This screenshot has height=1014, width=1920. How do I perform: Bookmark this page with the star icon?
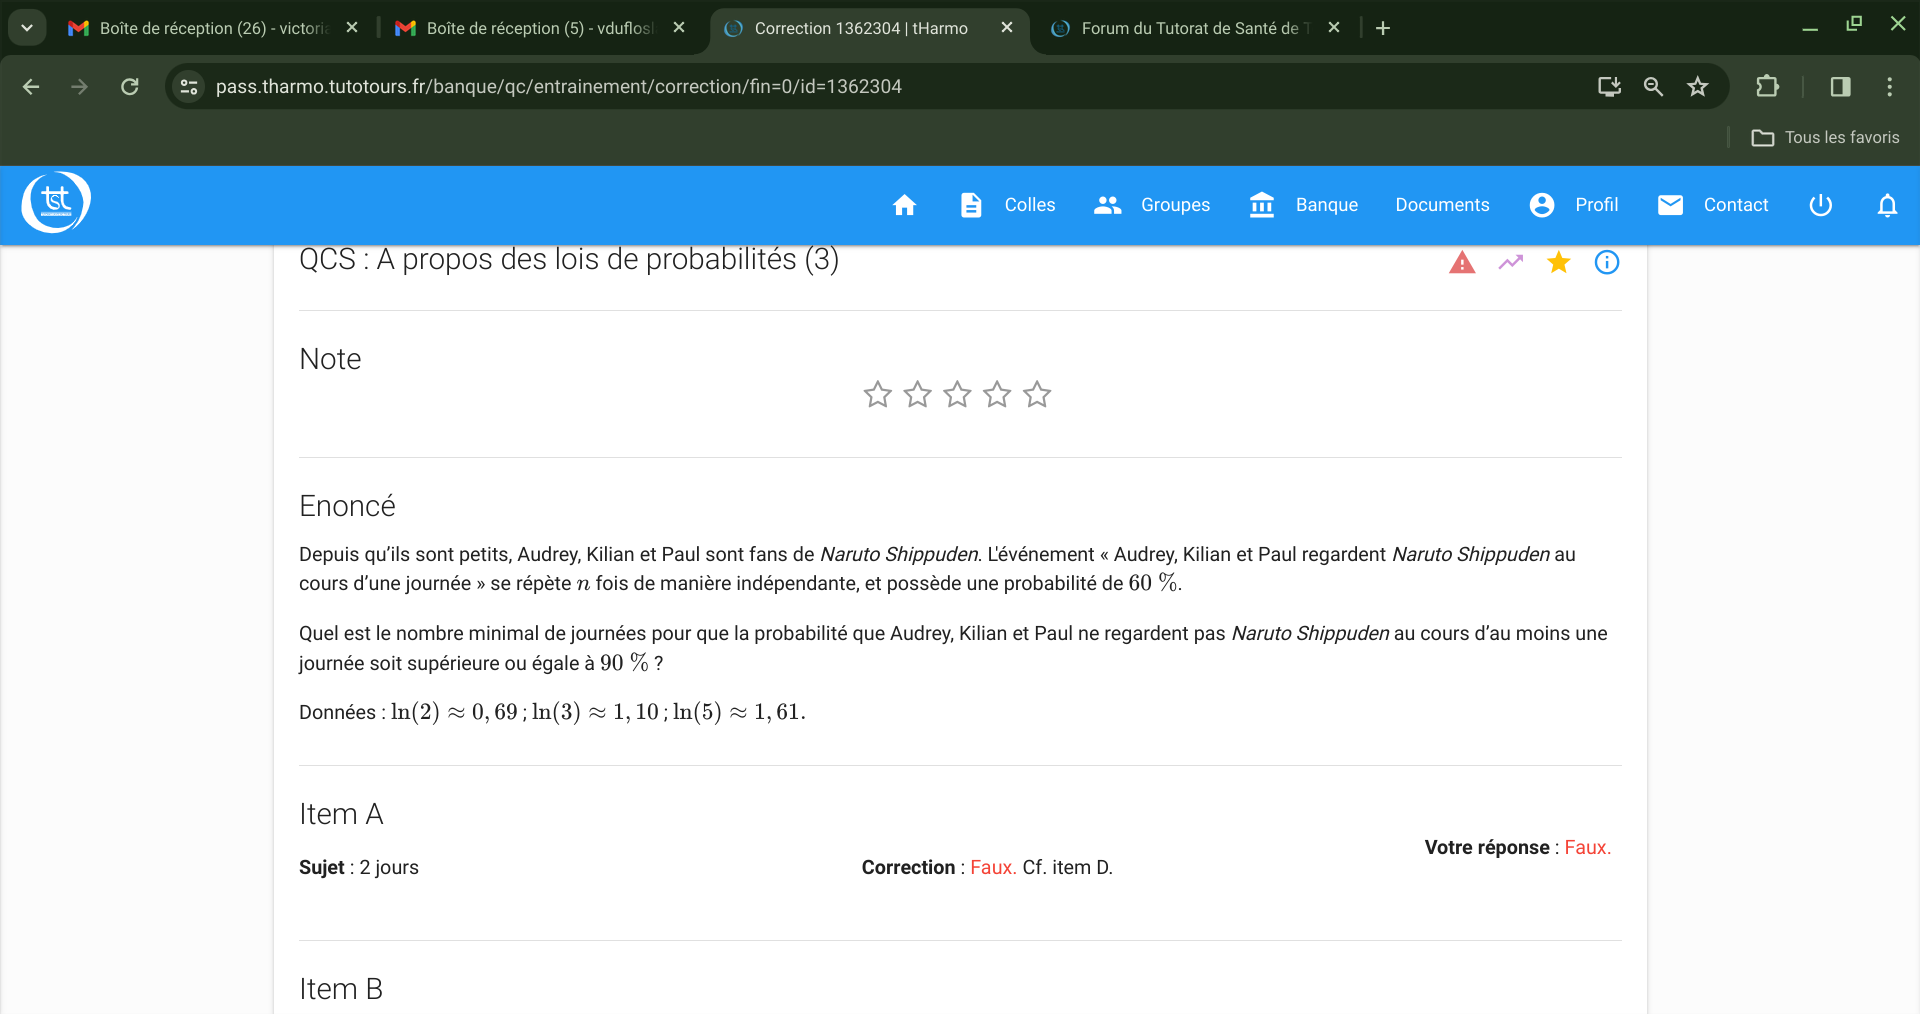[x=1697, y=87]
